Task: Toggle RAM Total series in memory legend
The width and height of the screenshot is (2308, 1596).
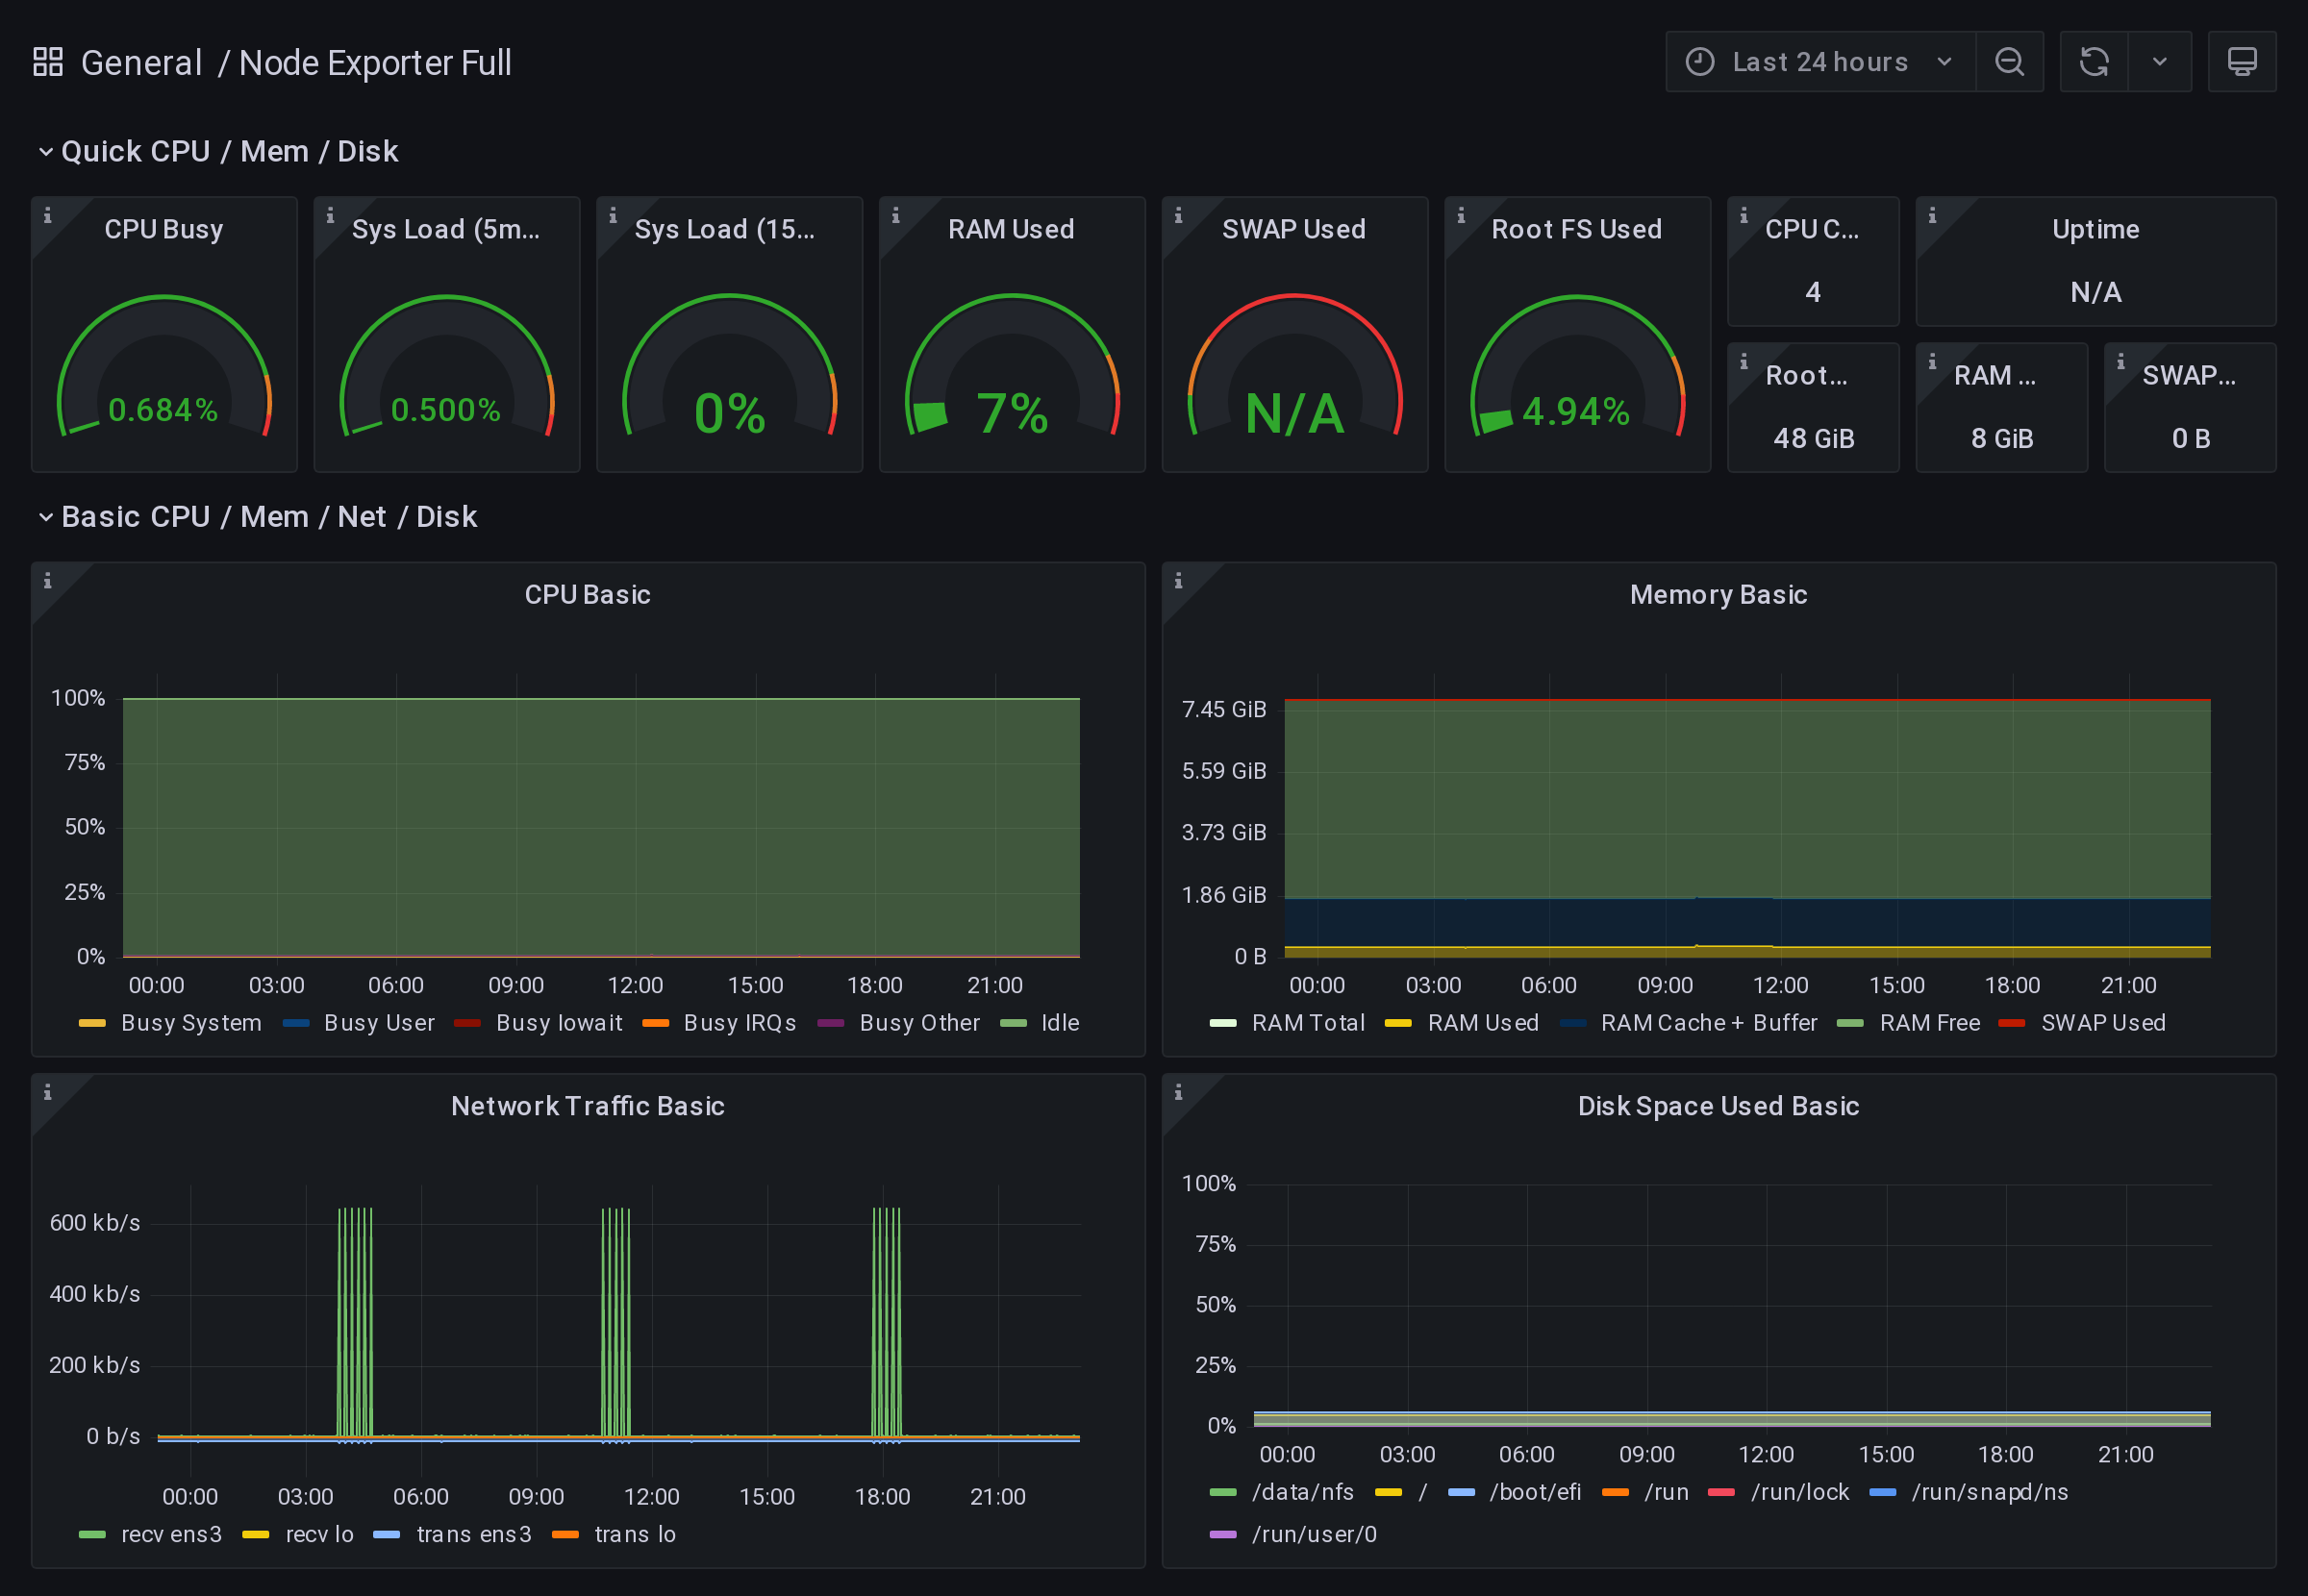Action: point(1308,1023)
